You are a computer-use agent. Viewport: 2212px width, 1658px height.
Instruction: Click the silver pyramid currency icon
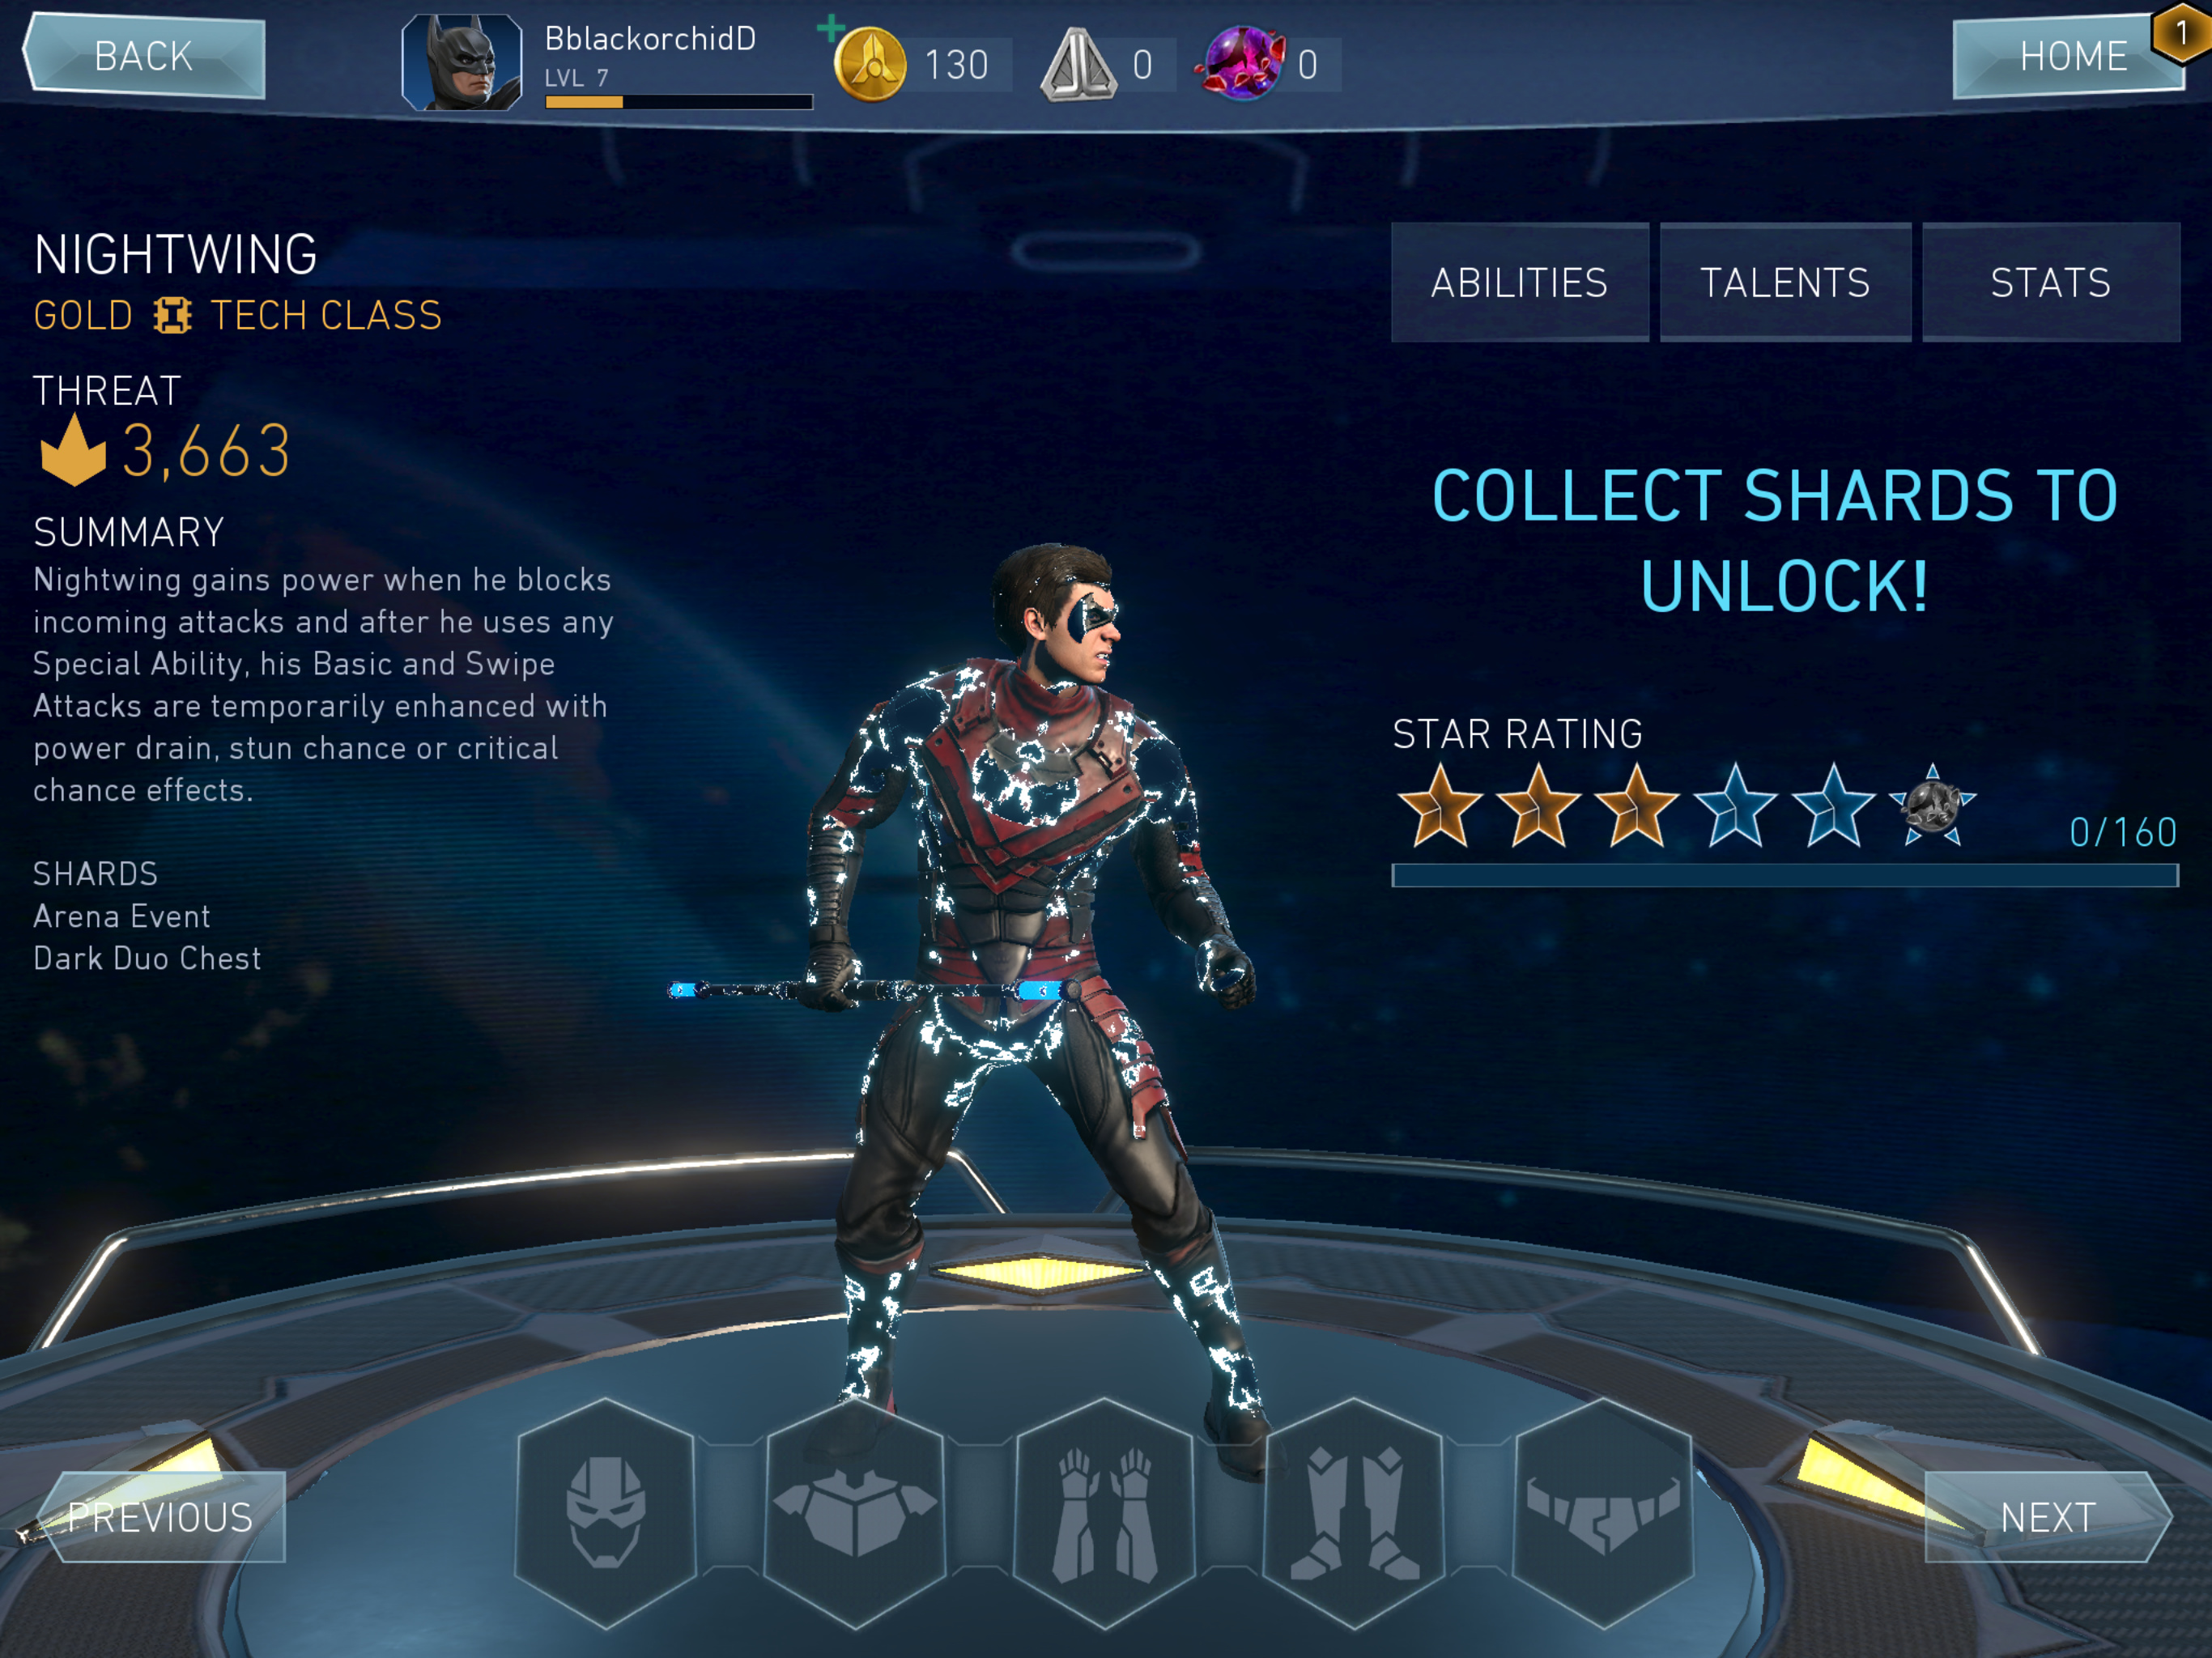1078,65
